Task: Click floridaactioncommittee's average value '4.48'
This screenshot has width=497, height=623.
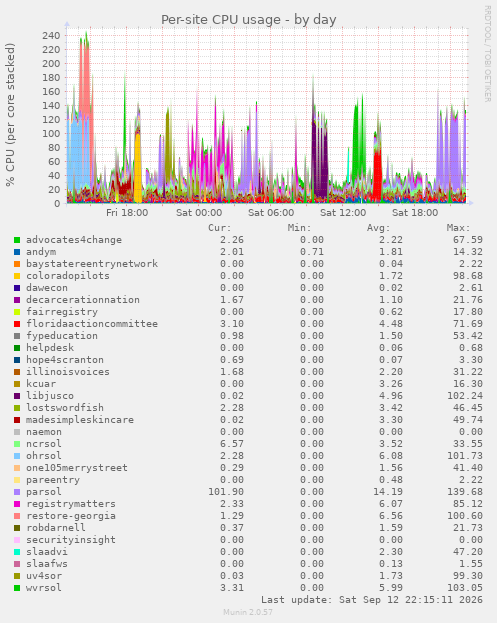Action: pos(391,324)
